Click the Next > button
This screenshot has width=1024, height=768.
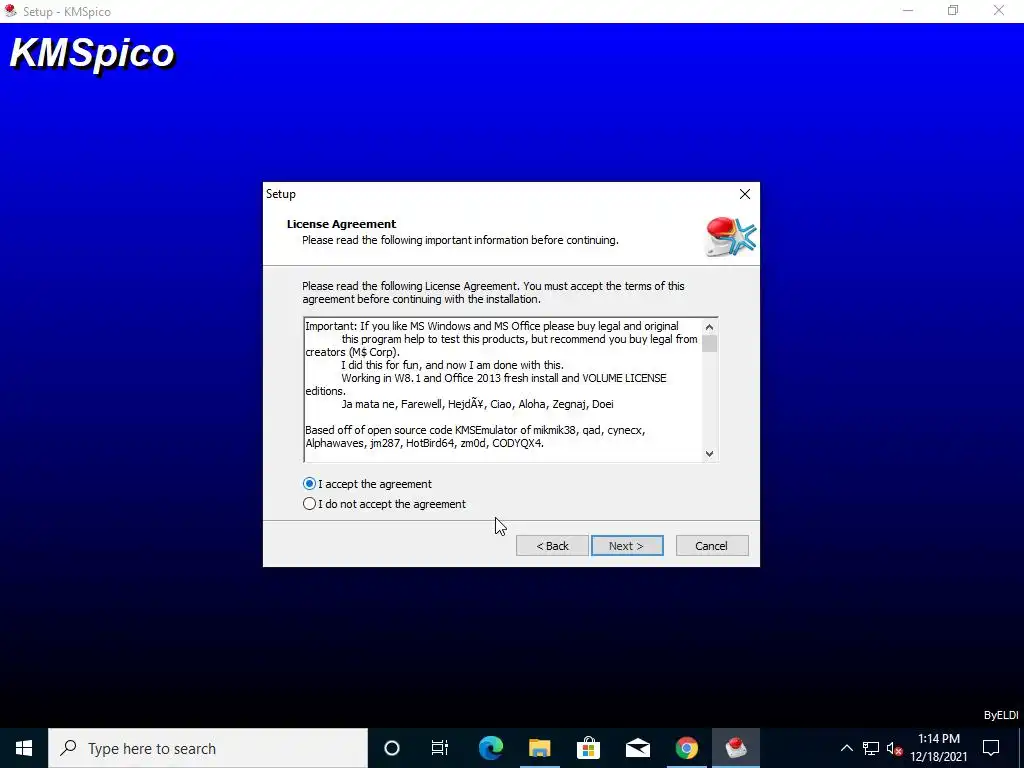coord(627,546)
